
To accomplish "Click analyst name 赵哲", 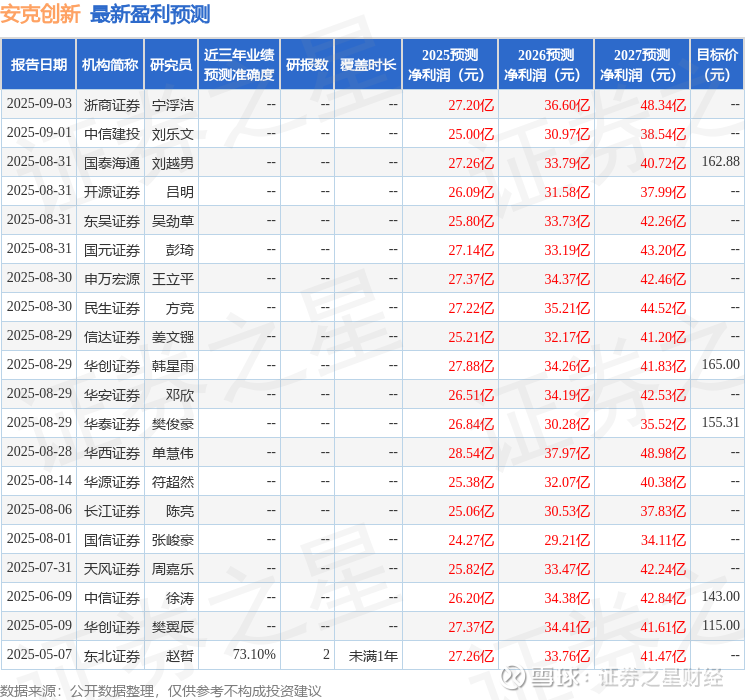I will [x=180, y=656].
